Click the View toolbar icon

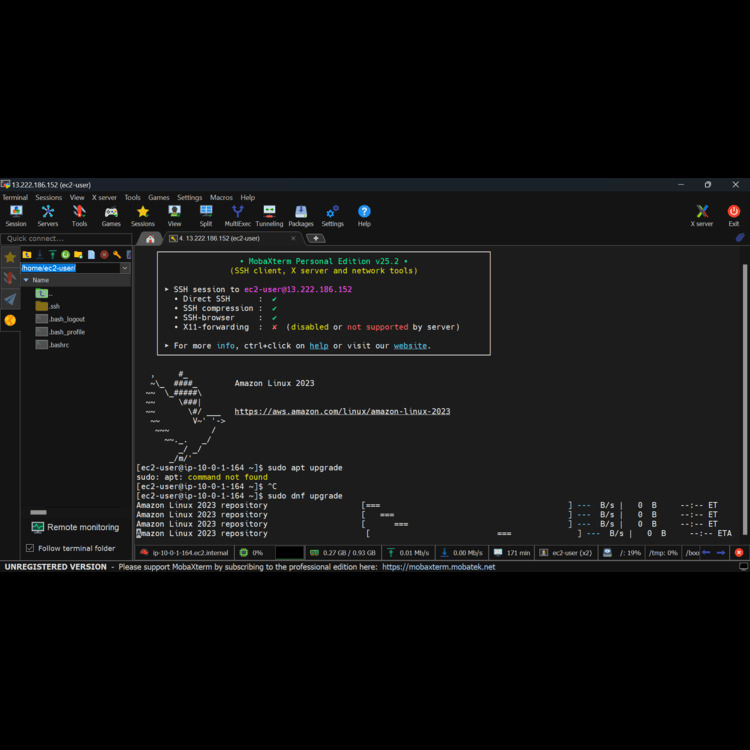click(x=174, y=216)
